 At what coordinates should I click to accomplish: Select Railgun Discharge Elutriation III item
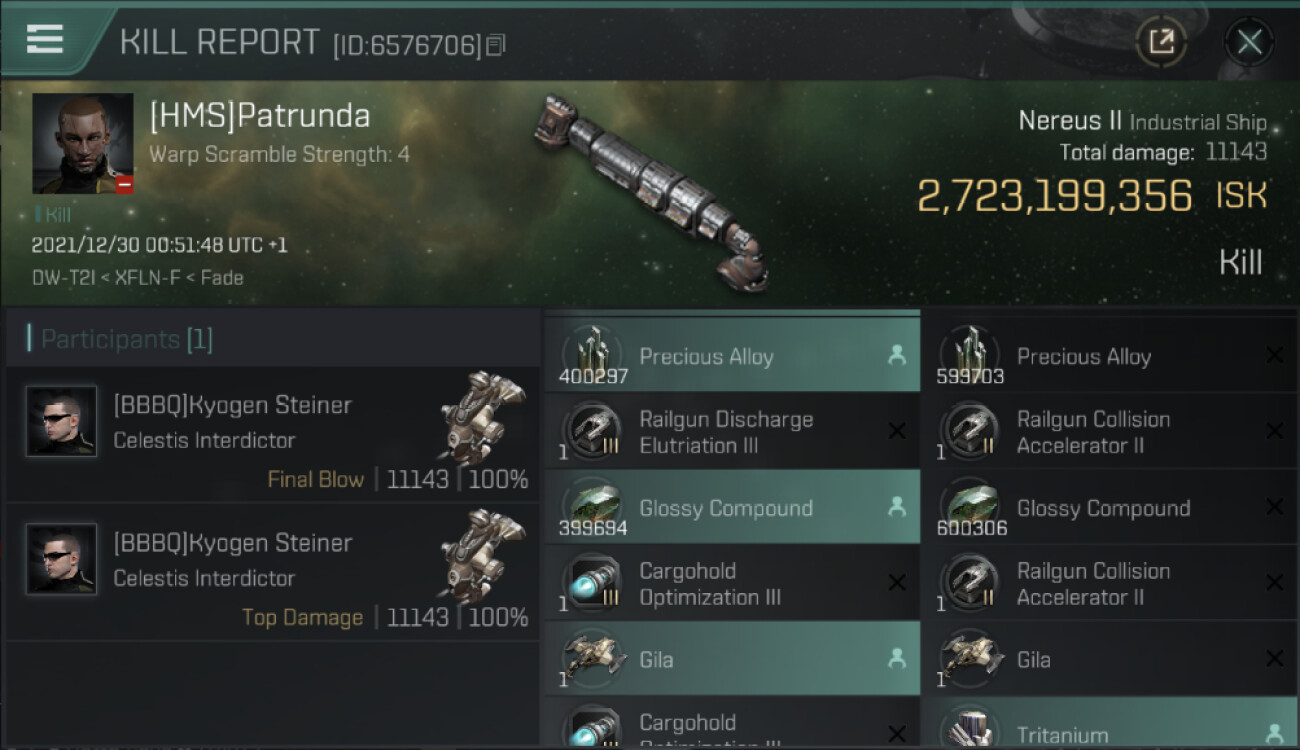pyautogui.click(x=732, y=432)
